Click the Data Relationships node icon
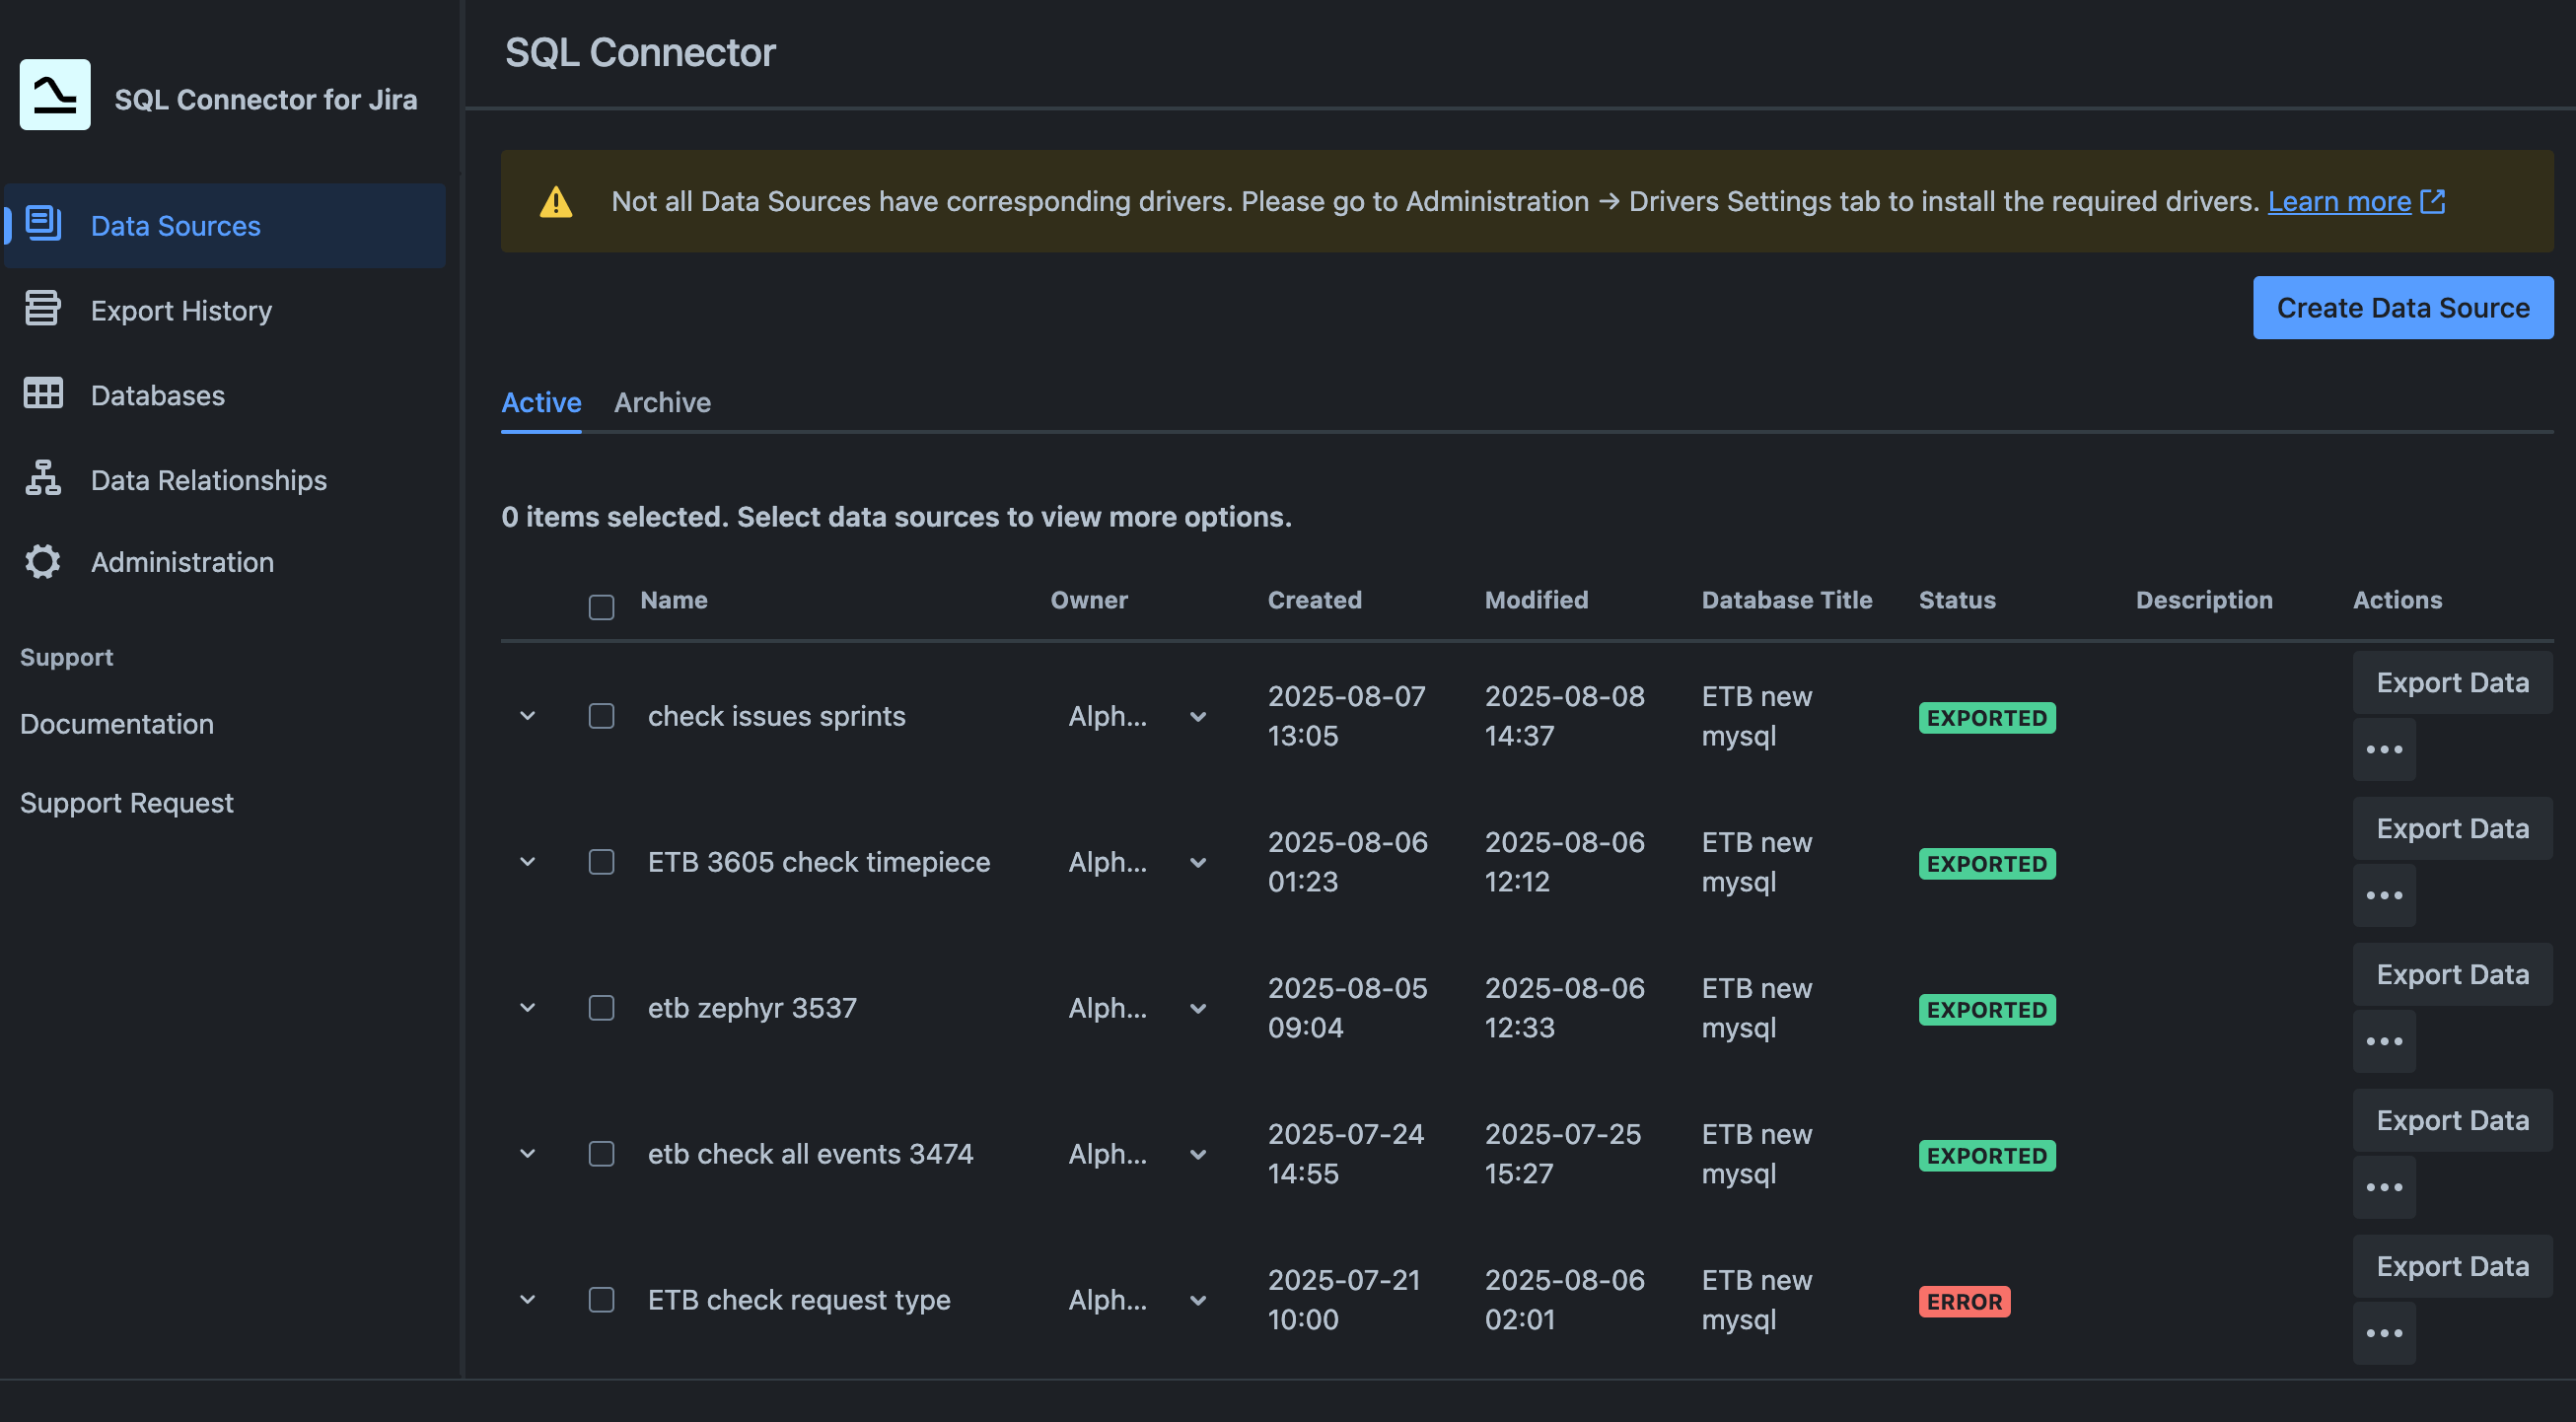The image size is (2576, 1422). [42, 479]
